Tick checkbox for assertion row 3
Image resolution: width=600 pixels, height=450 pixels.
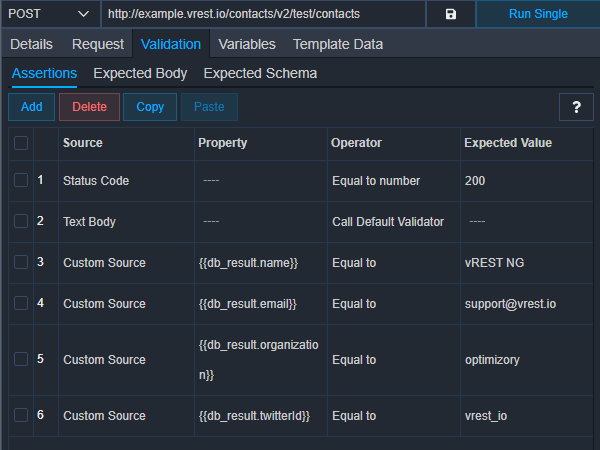(21, 262)
